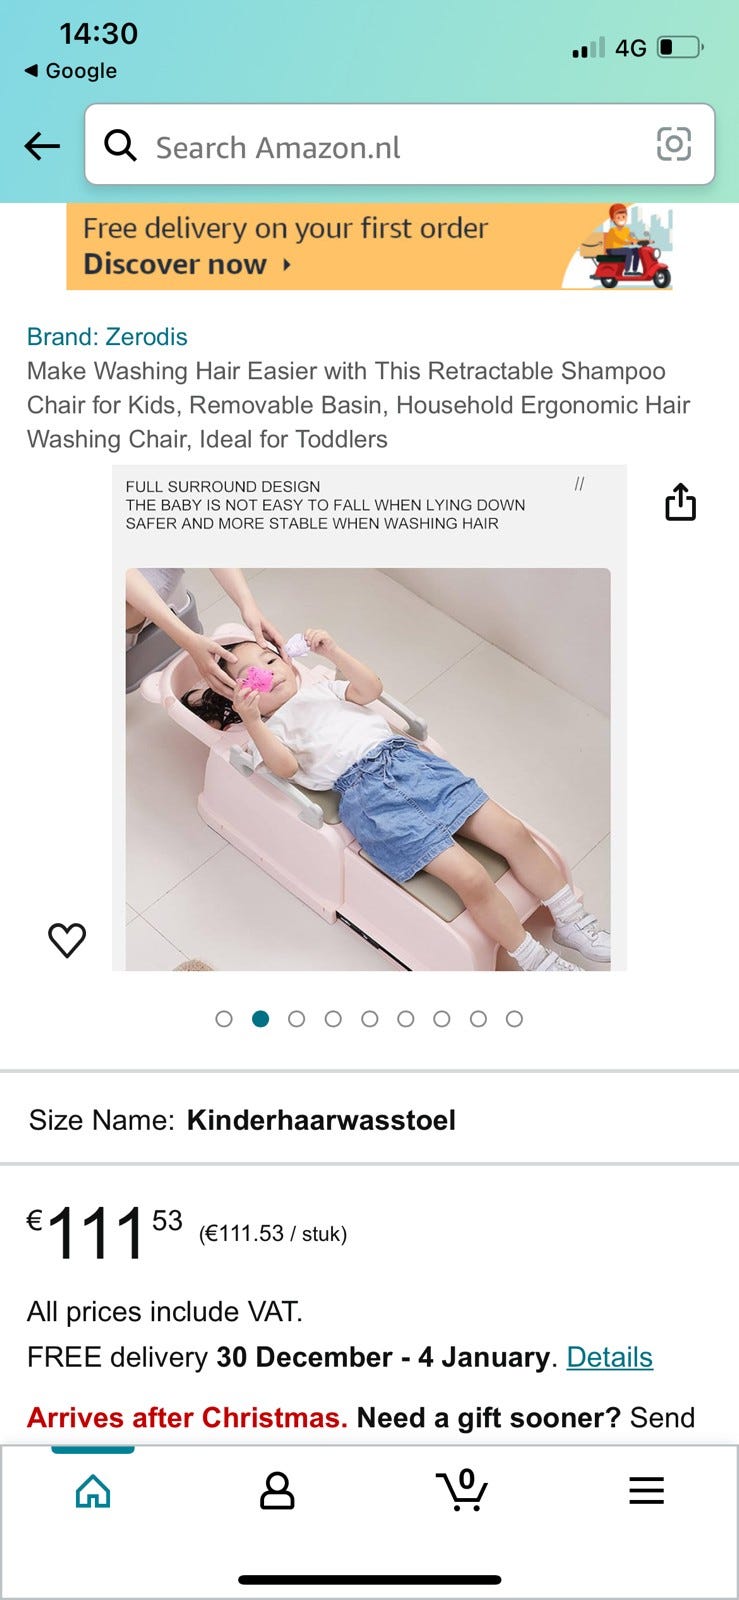
Task: Open delivery Details link
Action: [610, 1357]
